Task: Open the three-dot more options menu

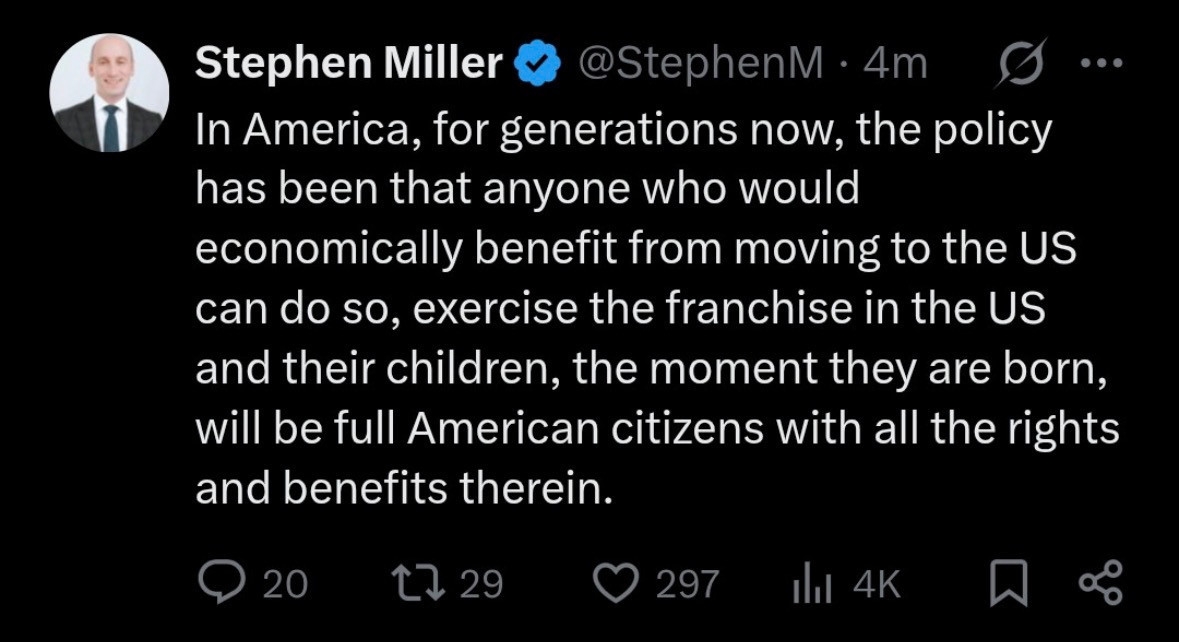Action: pos(1102,64)
